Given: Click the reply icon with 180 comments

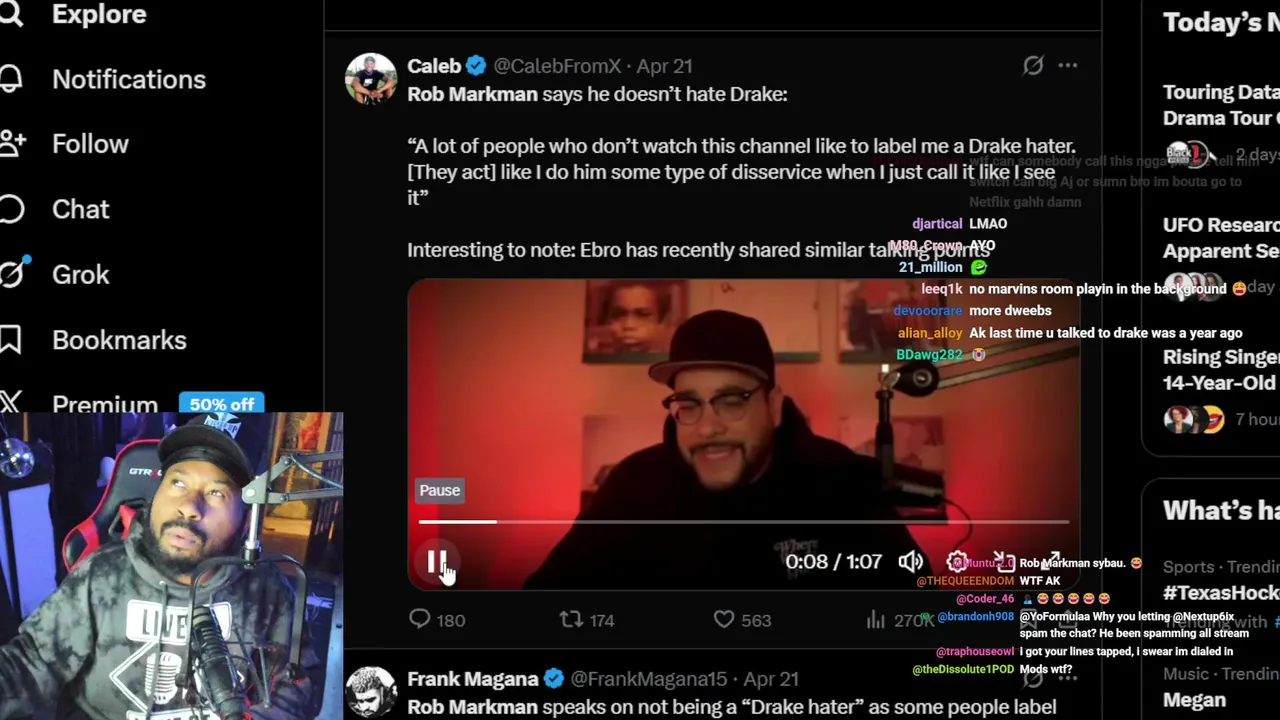Looking at the screenshot, I should (x=420, y=620).
